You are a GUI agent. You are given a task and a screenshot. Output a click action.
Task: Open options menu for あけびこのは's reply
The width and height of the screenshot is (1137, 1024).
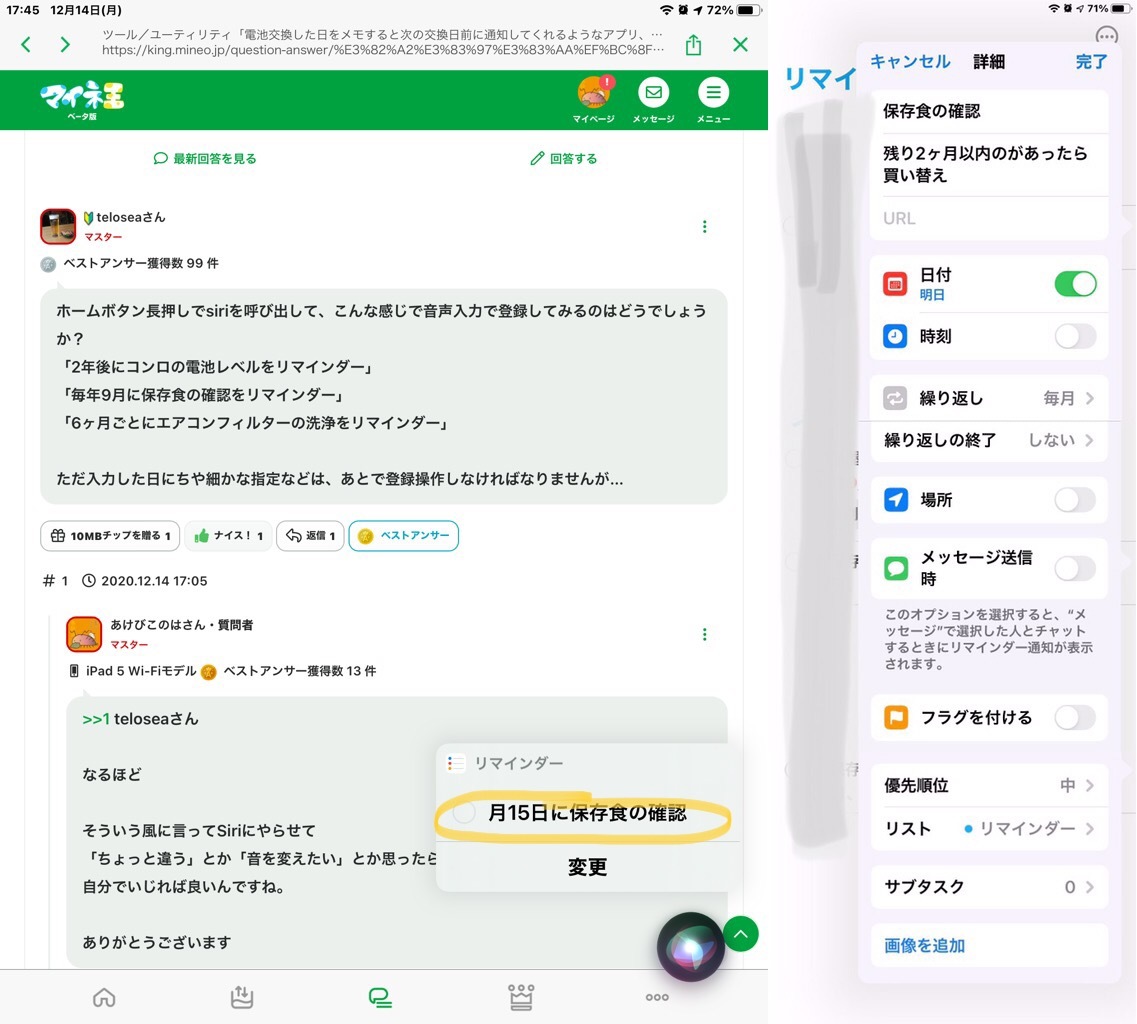click(x=704, y=635)
